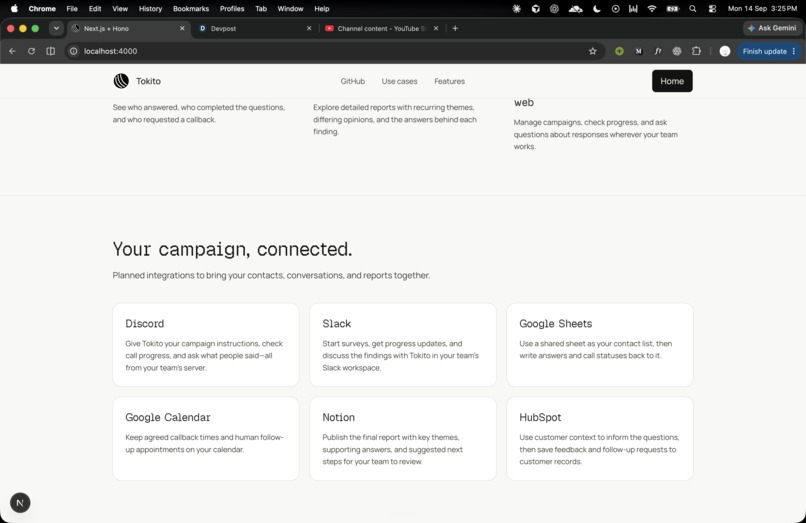Click the Wi-Fi status icon

coord(652,8)
